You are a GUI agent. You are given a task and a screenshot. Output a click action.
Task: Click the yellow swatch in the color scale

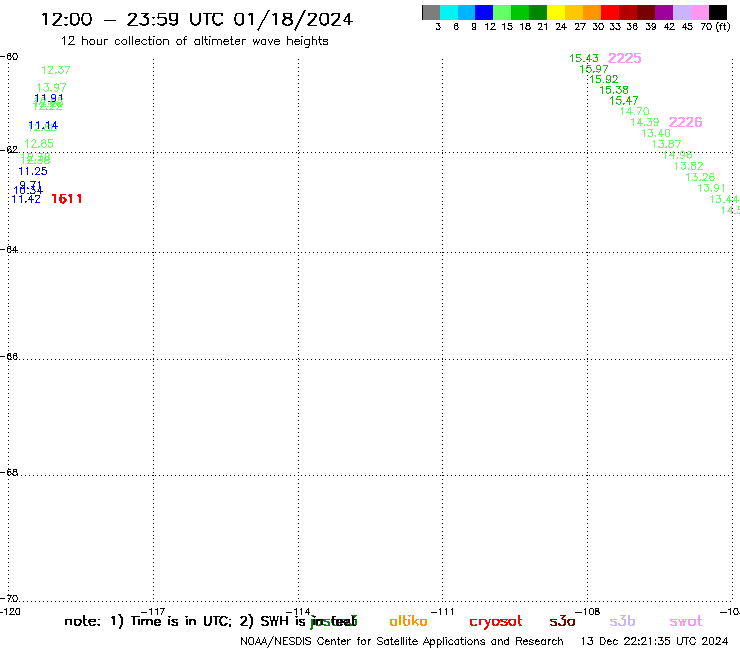[556, 12]
